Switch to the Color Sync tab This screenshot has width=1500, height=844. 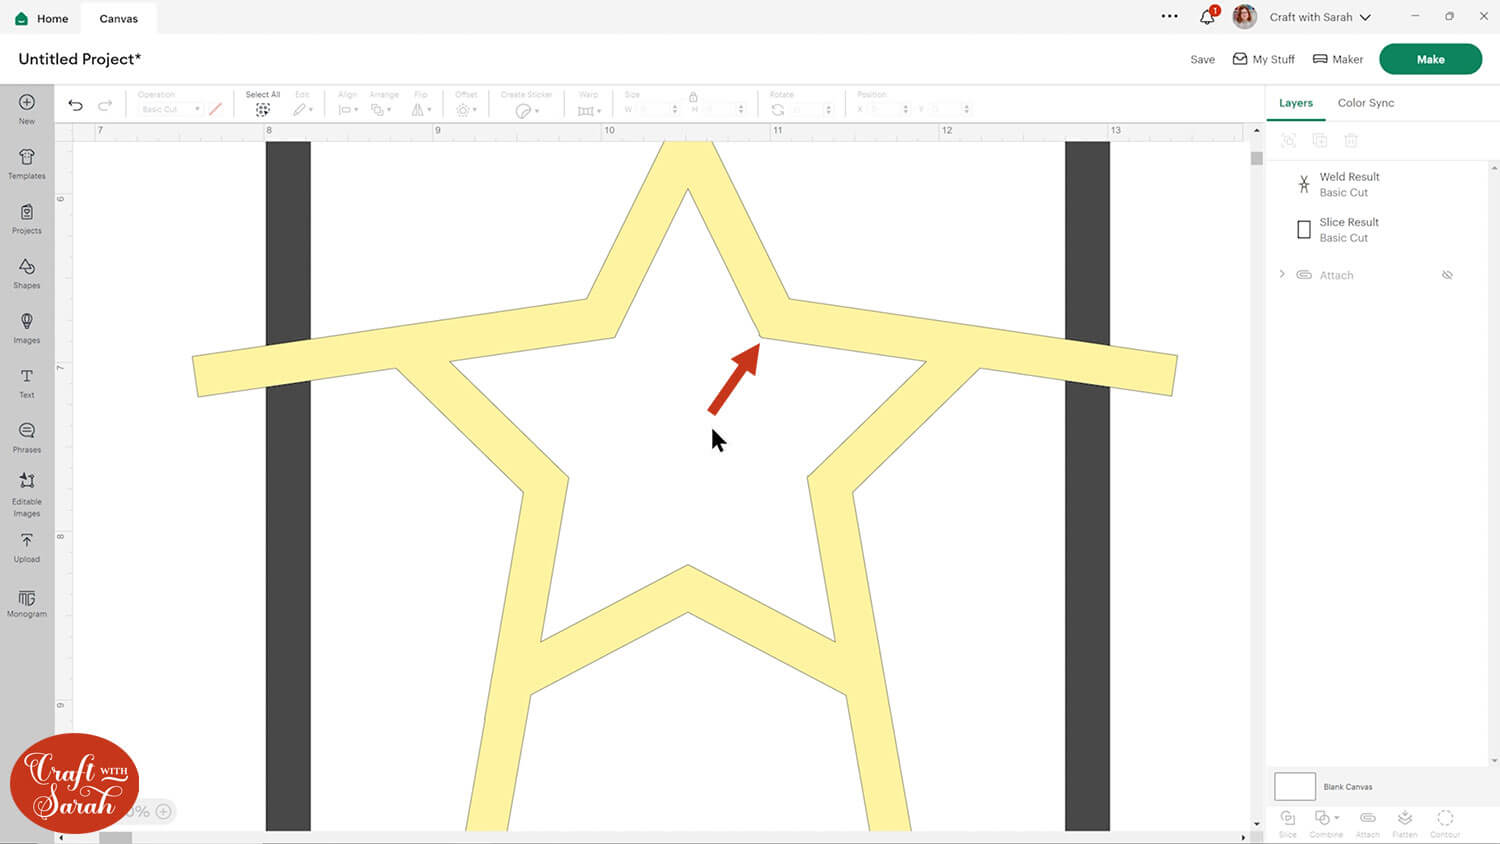pos(1366,103)
